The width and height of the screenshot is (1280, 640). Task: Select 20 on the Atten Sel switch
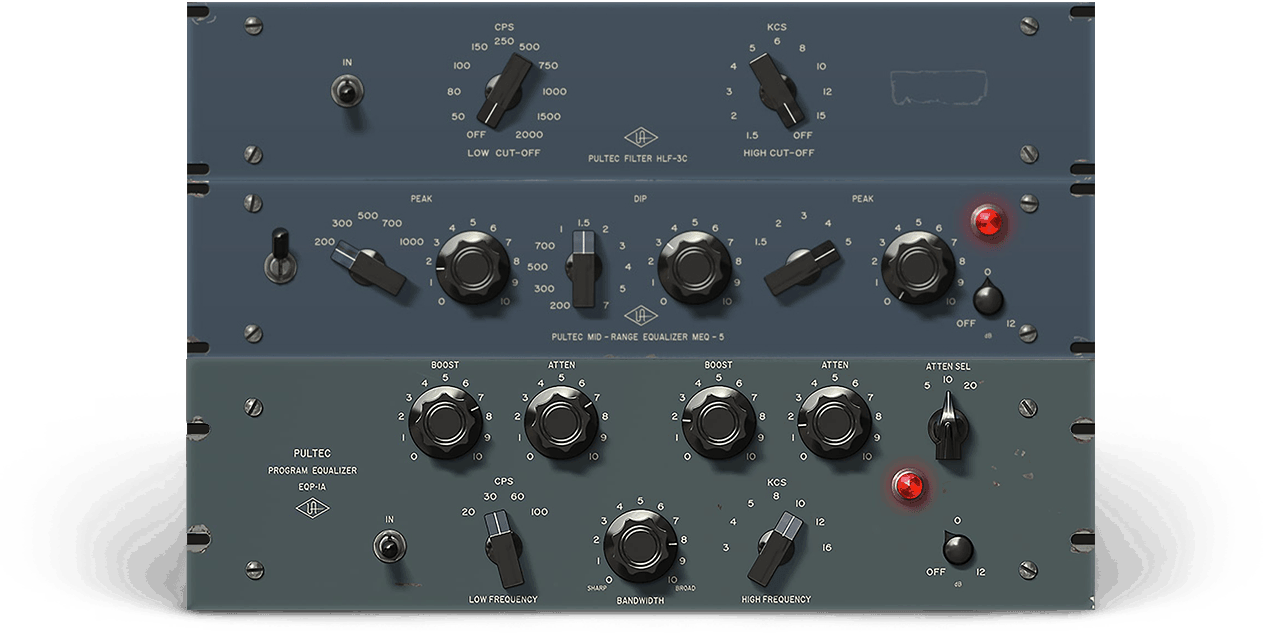coord(970,385)
